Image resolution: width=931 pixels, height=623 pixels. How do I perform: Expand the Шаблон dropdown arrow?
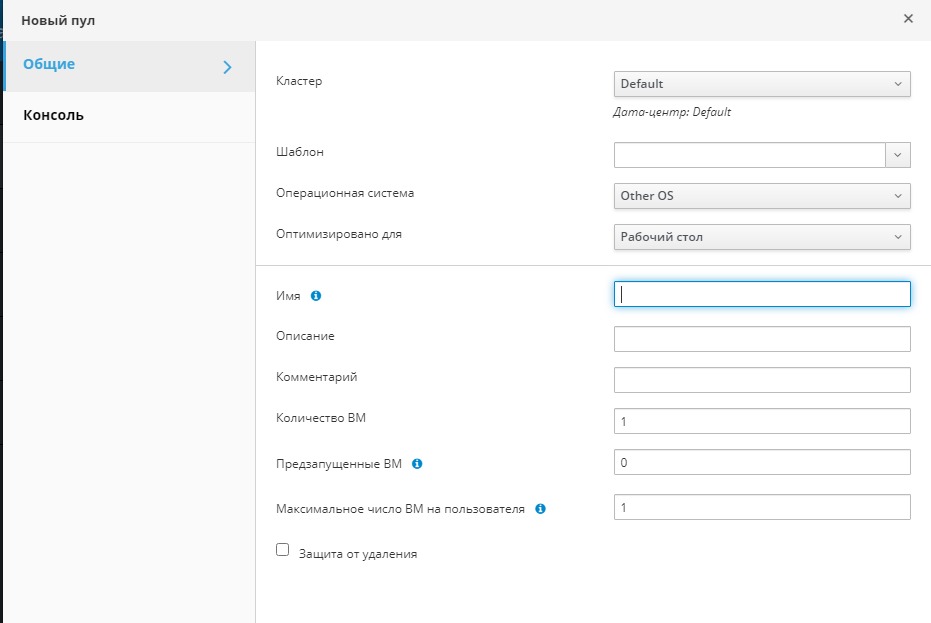click(897, 154)
